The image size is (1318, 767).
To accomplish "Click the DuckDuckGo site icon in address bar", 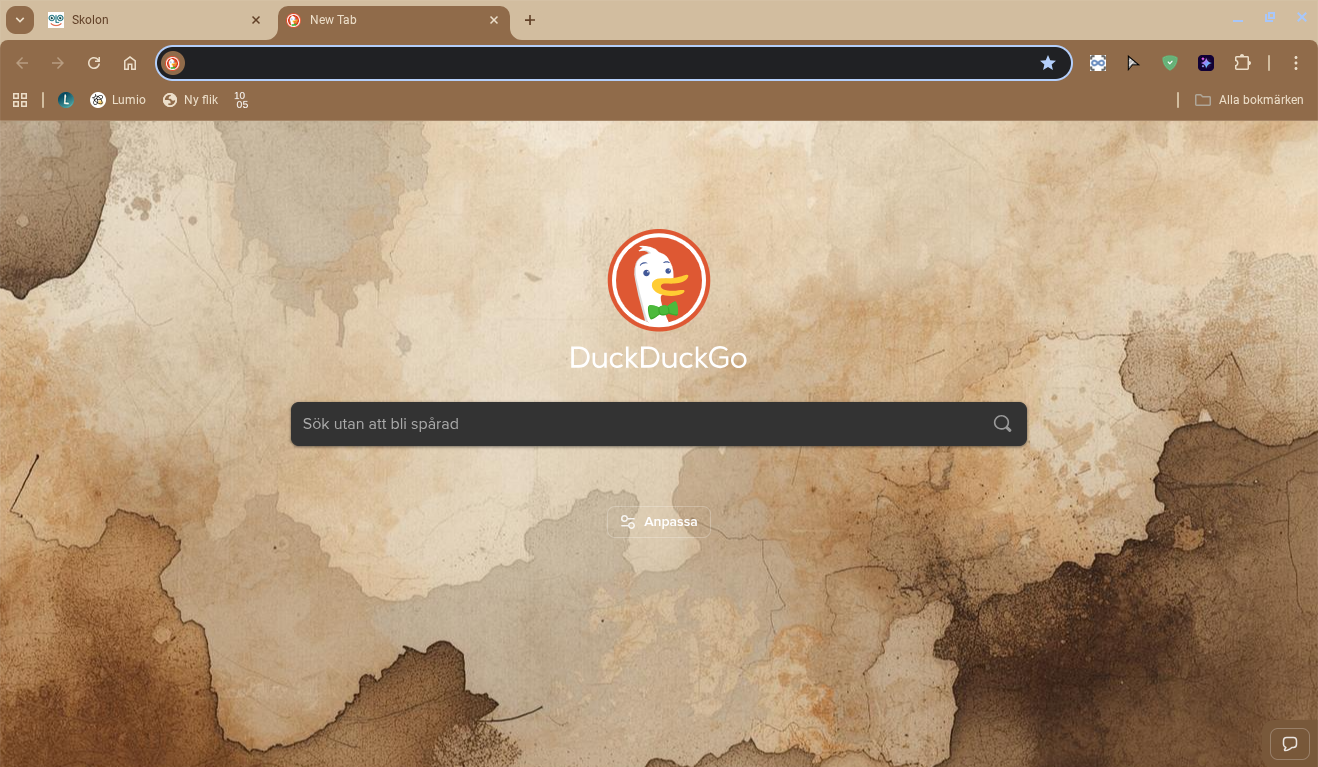I will coord(173,63).
